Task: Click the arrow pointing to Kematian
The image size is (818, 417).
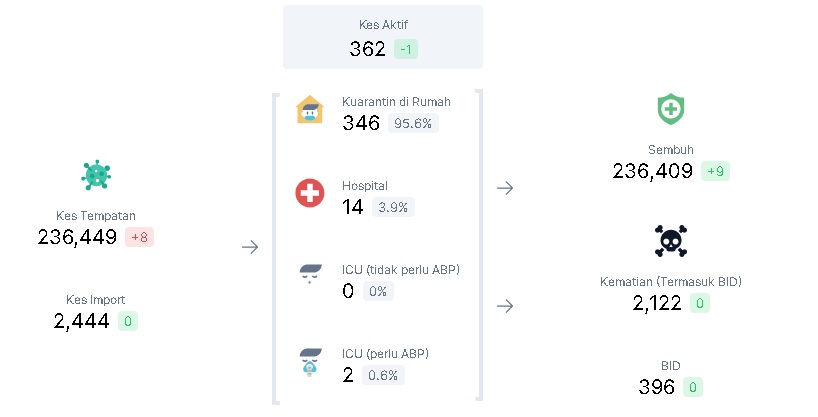Action: pos(505,306)
